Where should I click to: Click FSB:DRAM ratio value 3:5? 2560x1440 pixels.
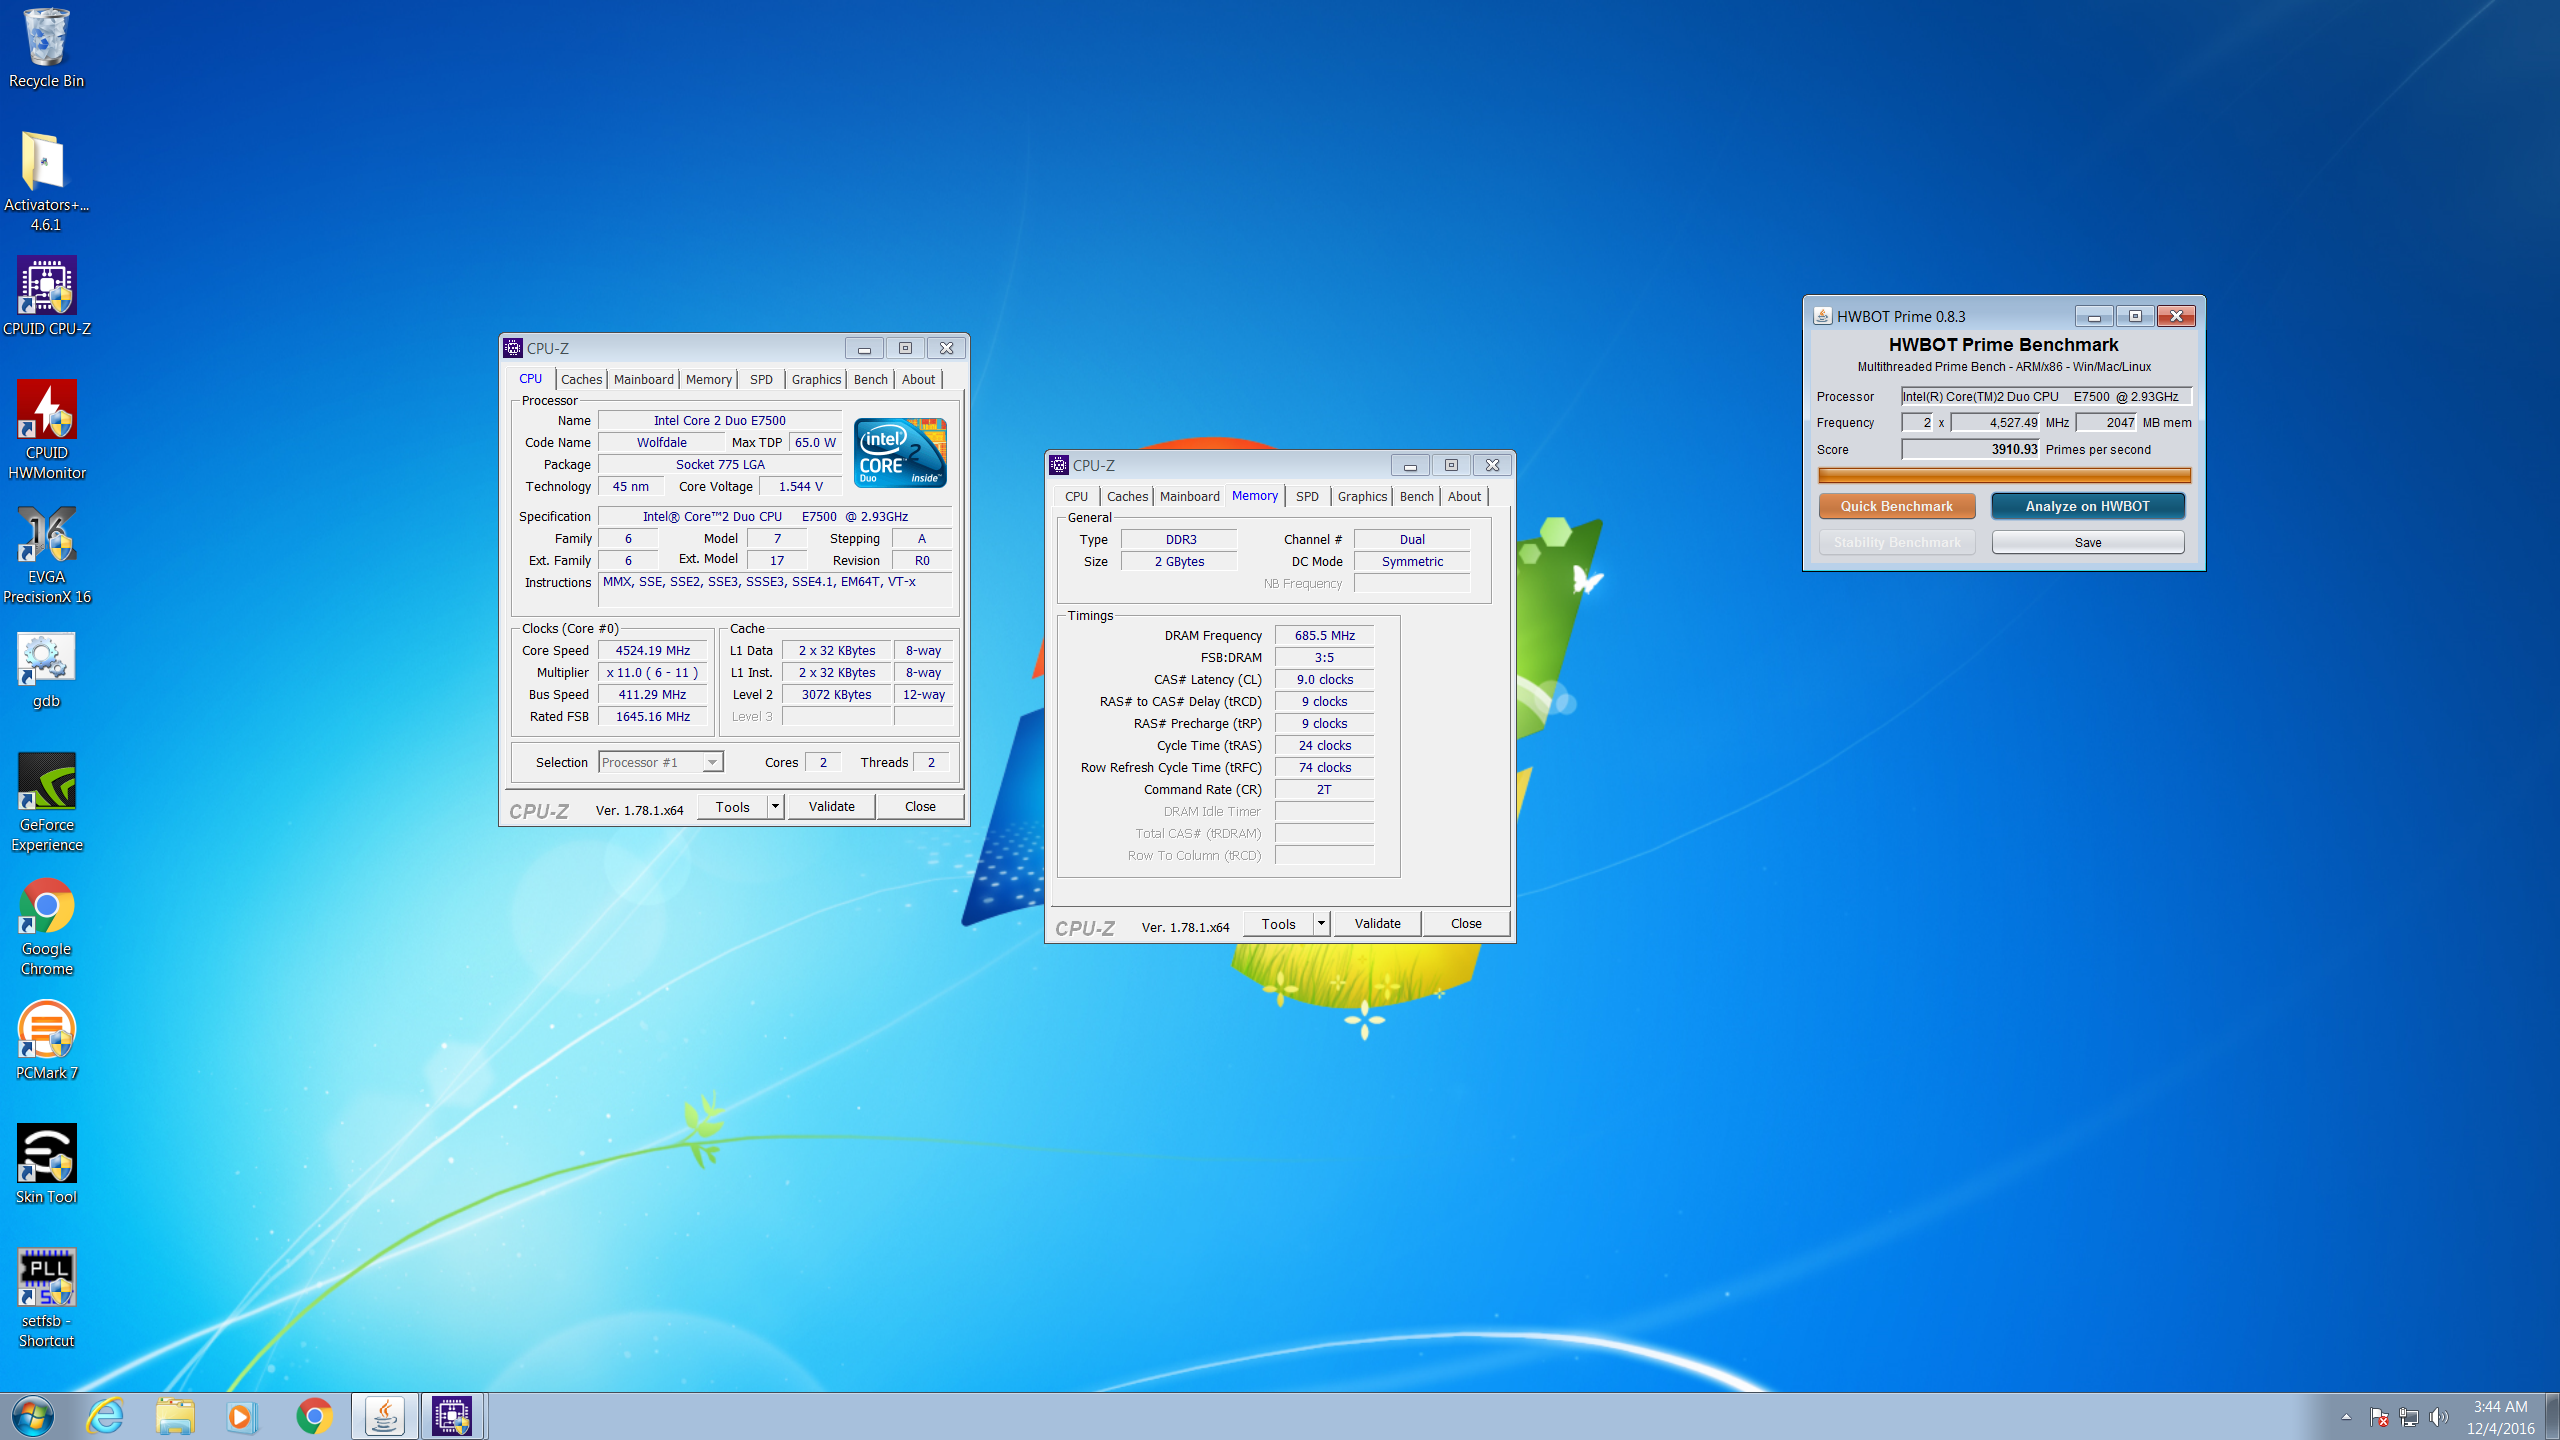pos(1324,658)
